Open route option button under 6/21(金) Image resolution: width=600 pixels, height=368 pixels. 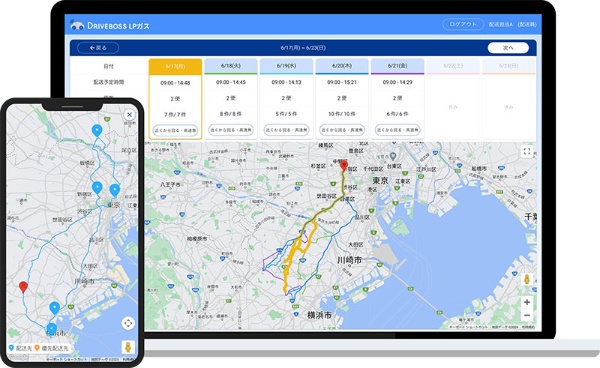397,130
